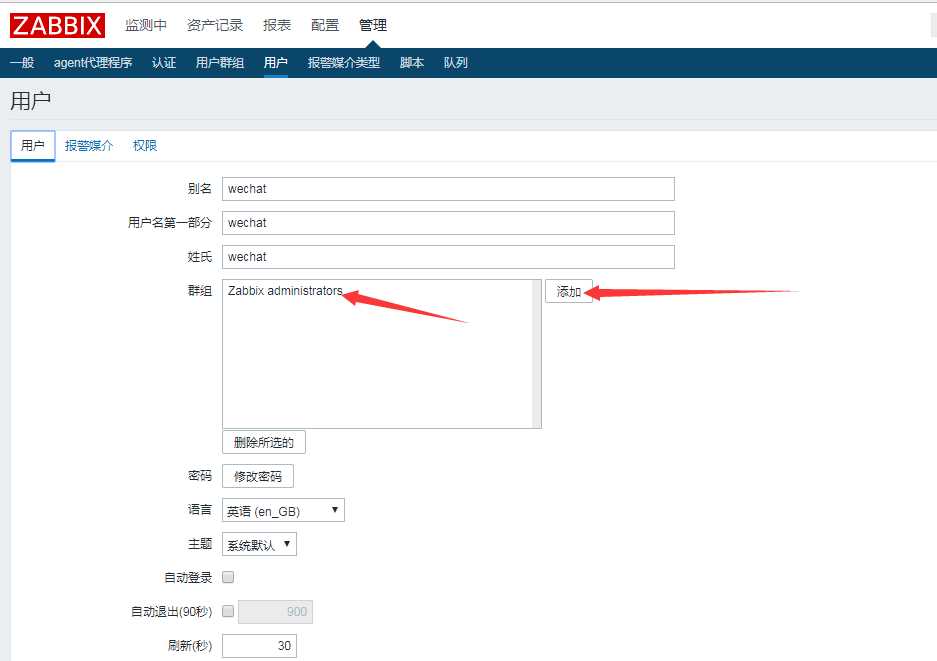Open the 语言 dropdown
The image size is (937, 661).
[283, 510]
